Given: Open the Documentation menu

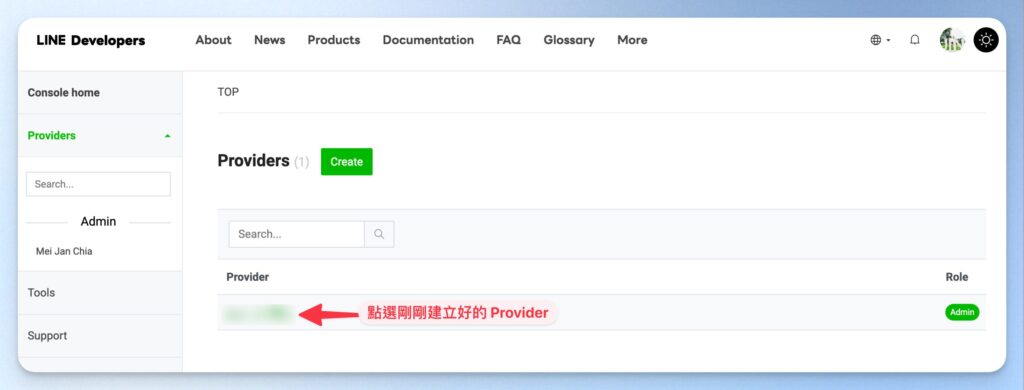Looking at the screenshot, I should coord(428,40).
